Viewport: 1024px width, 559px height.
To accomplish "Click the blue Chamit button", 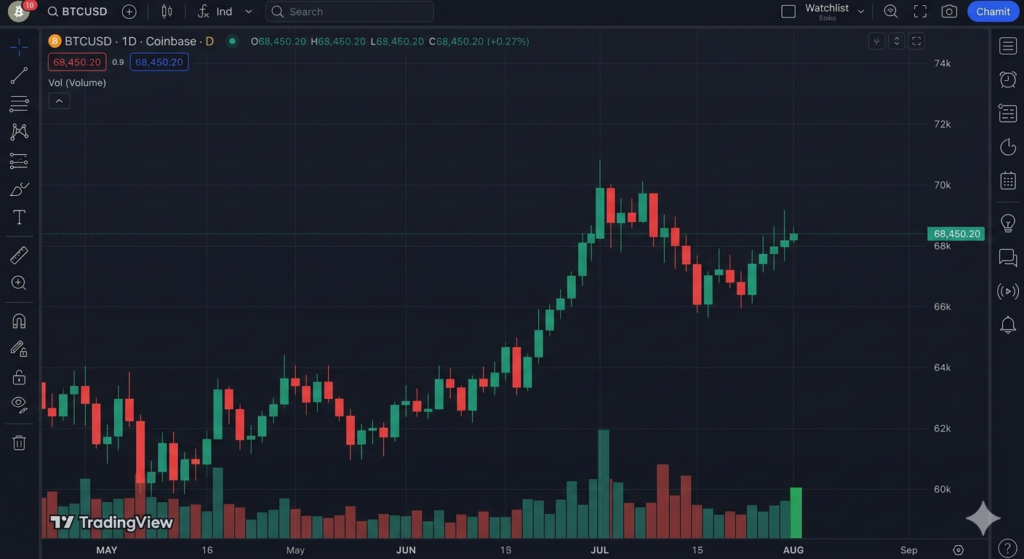I will (993, 12).
